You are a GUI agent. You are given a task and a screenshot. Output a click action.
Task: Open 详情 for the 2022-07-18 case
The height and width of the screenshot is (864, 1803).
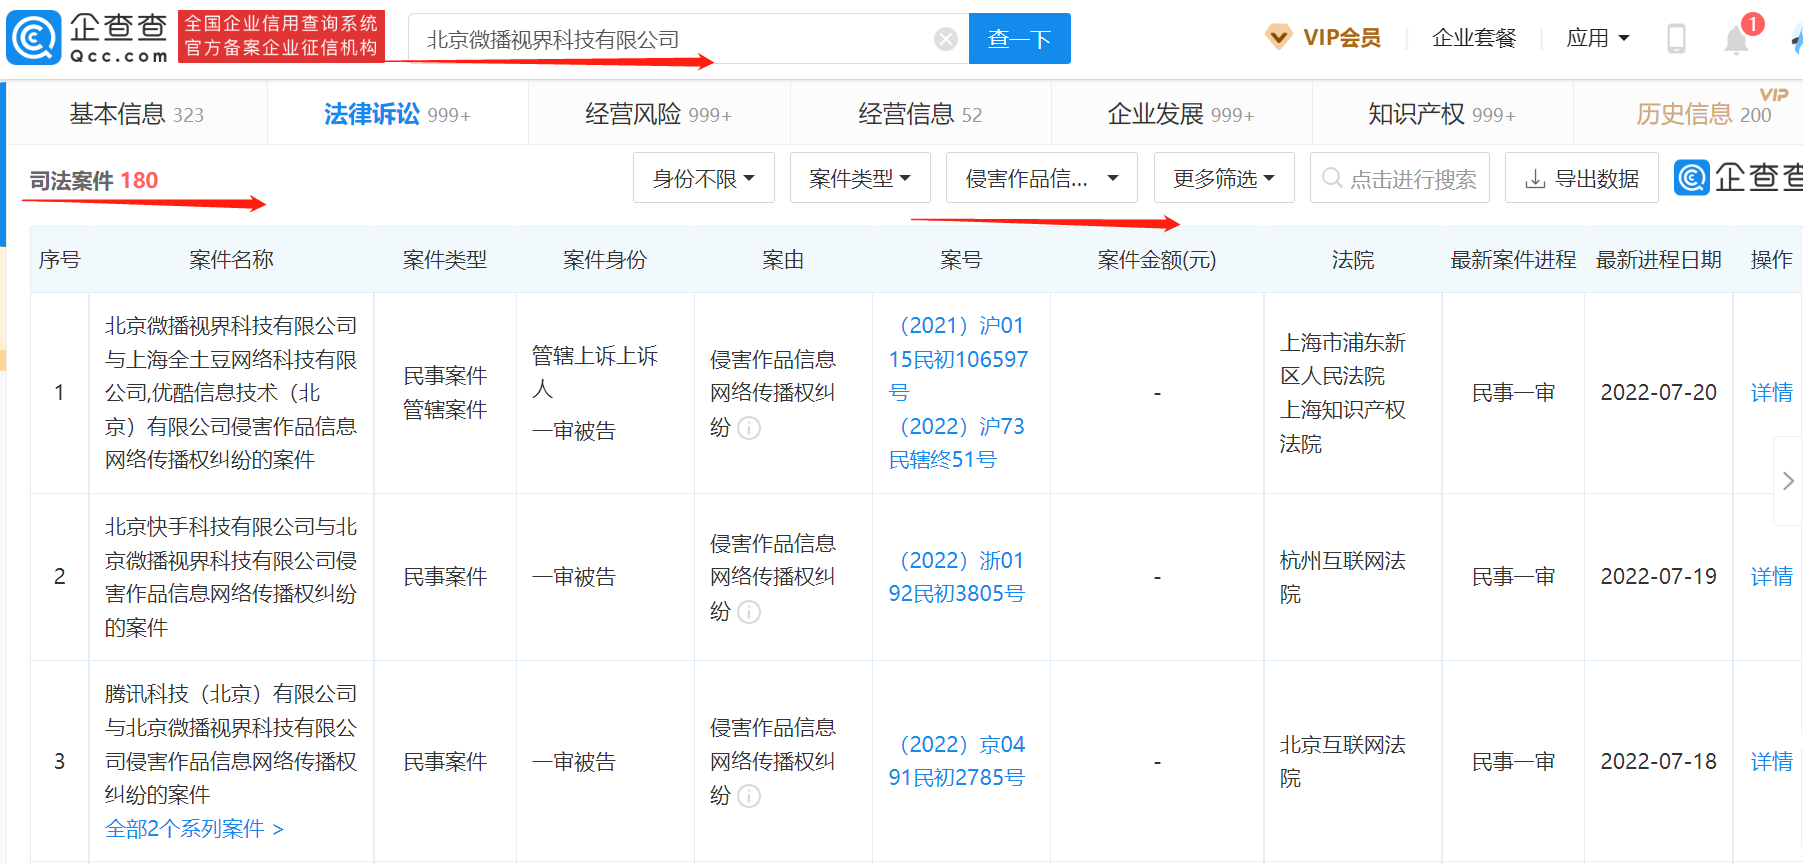tap(1771, 762)
